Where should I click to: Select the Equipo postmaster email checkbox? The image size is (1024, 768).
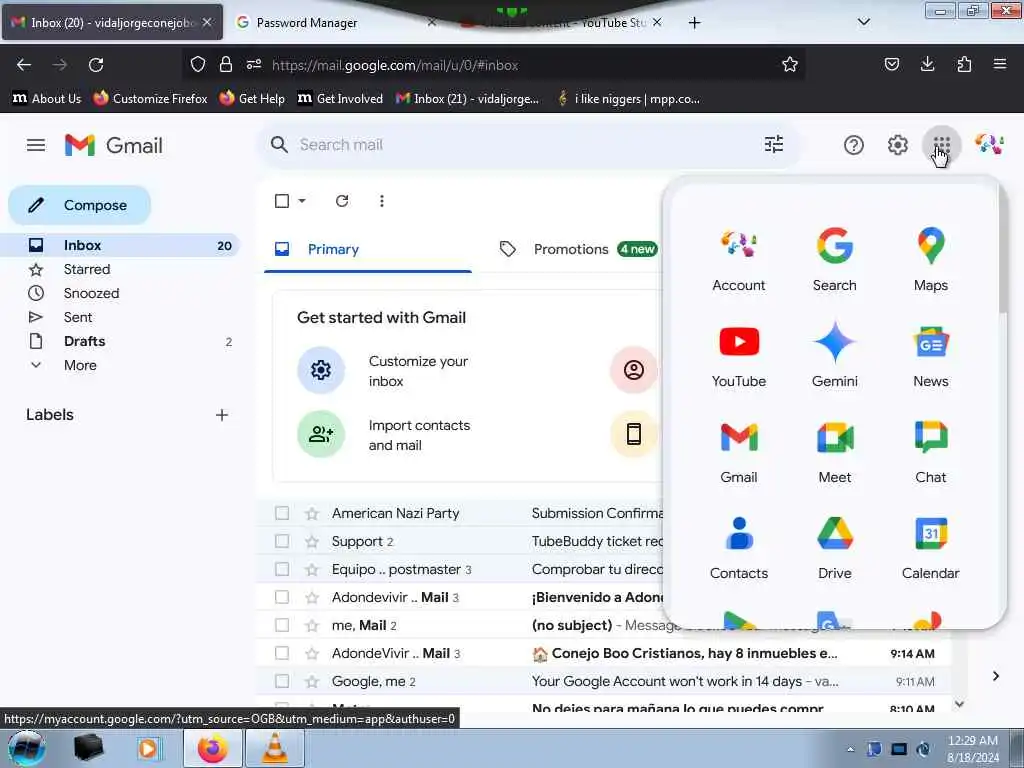click(x=281, y=569)
